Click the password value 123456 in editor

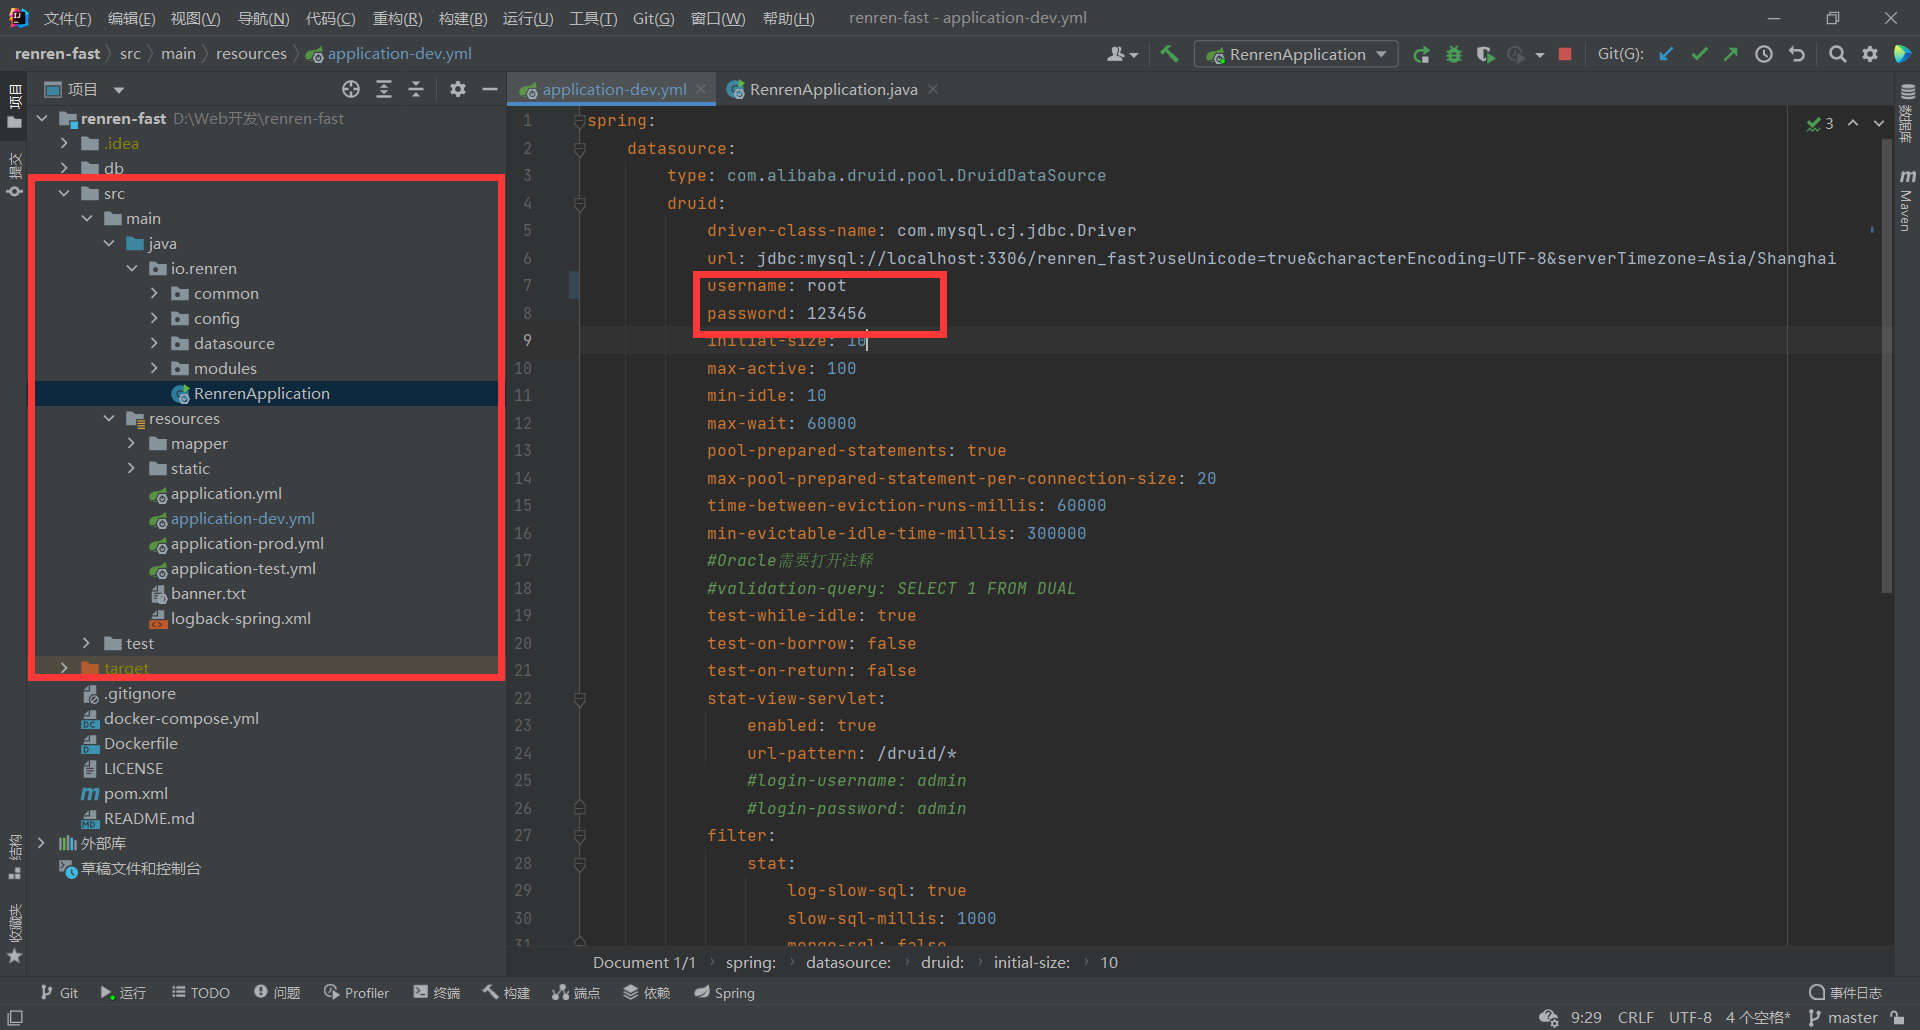pyautogui.click(x=836, y=313)
